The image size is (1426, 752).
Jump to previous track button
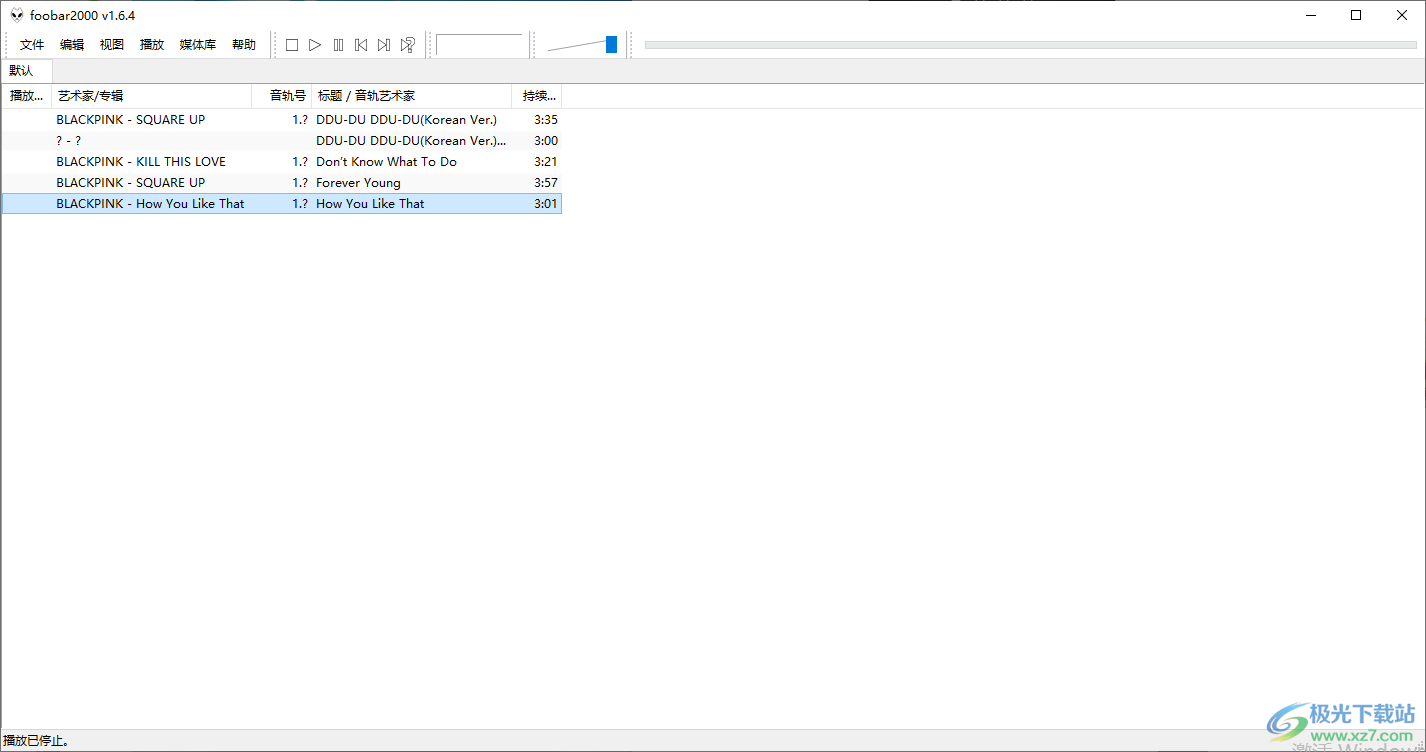(x=361, y=45)
